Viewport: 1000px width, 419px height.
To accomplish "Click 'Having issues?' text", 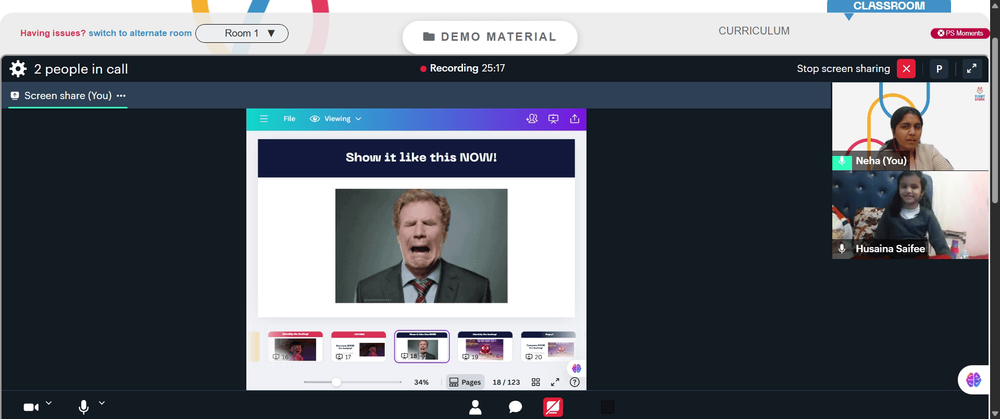I will click(x=53, y=33).
